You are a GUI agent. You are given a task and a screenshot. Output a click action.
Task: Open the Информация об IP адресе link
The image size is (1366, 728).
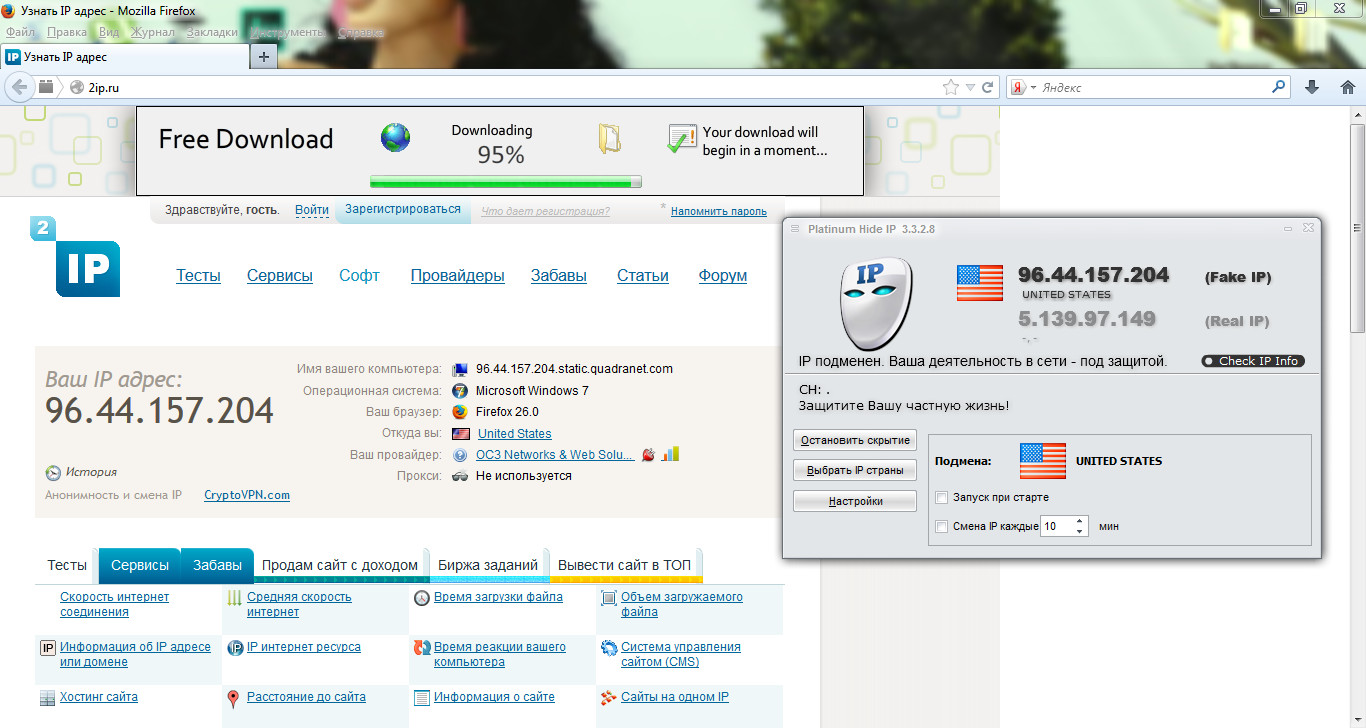[135, 654]
